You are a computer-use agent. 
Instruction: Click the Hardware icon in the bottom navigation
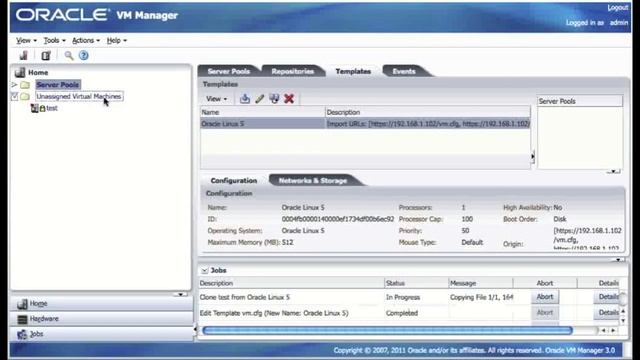pos(22,319)
